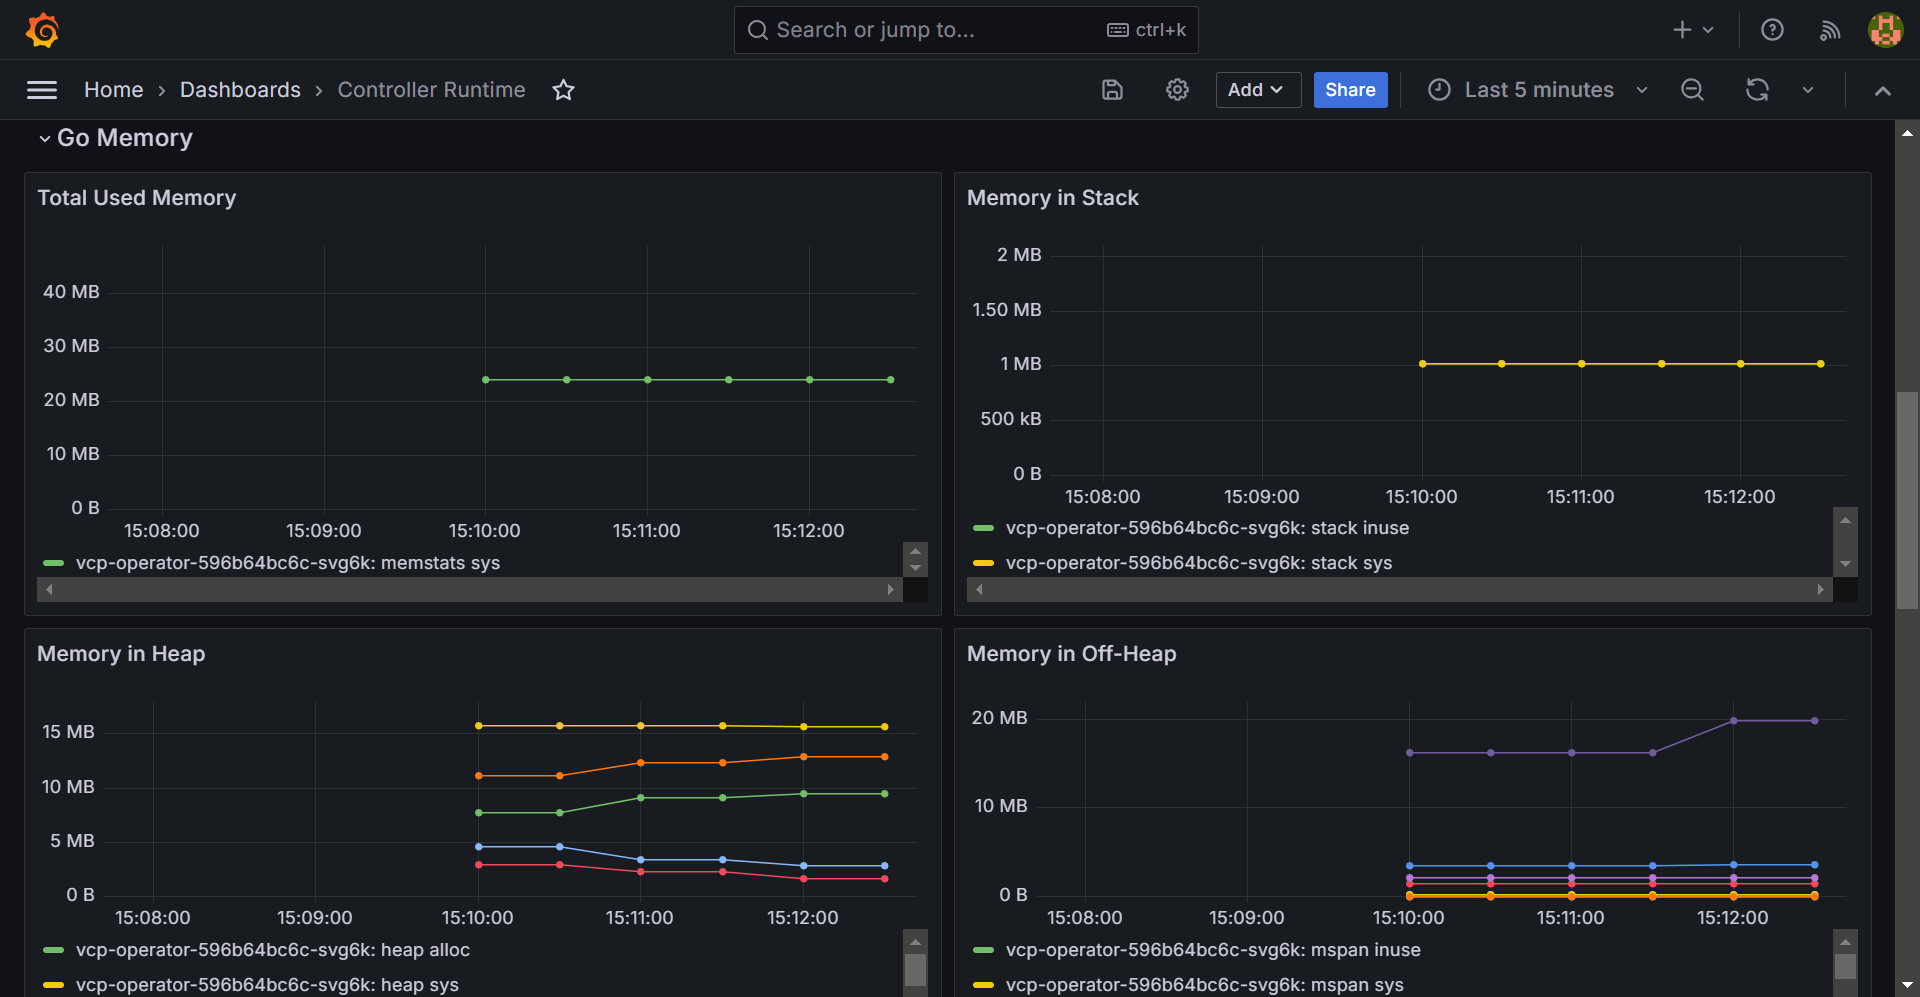The height and width of the screenshot is (997, 1920).
Task: Toggle the mspan inuse legend series
Action: (1213, 950)
